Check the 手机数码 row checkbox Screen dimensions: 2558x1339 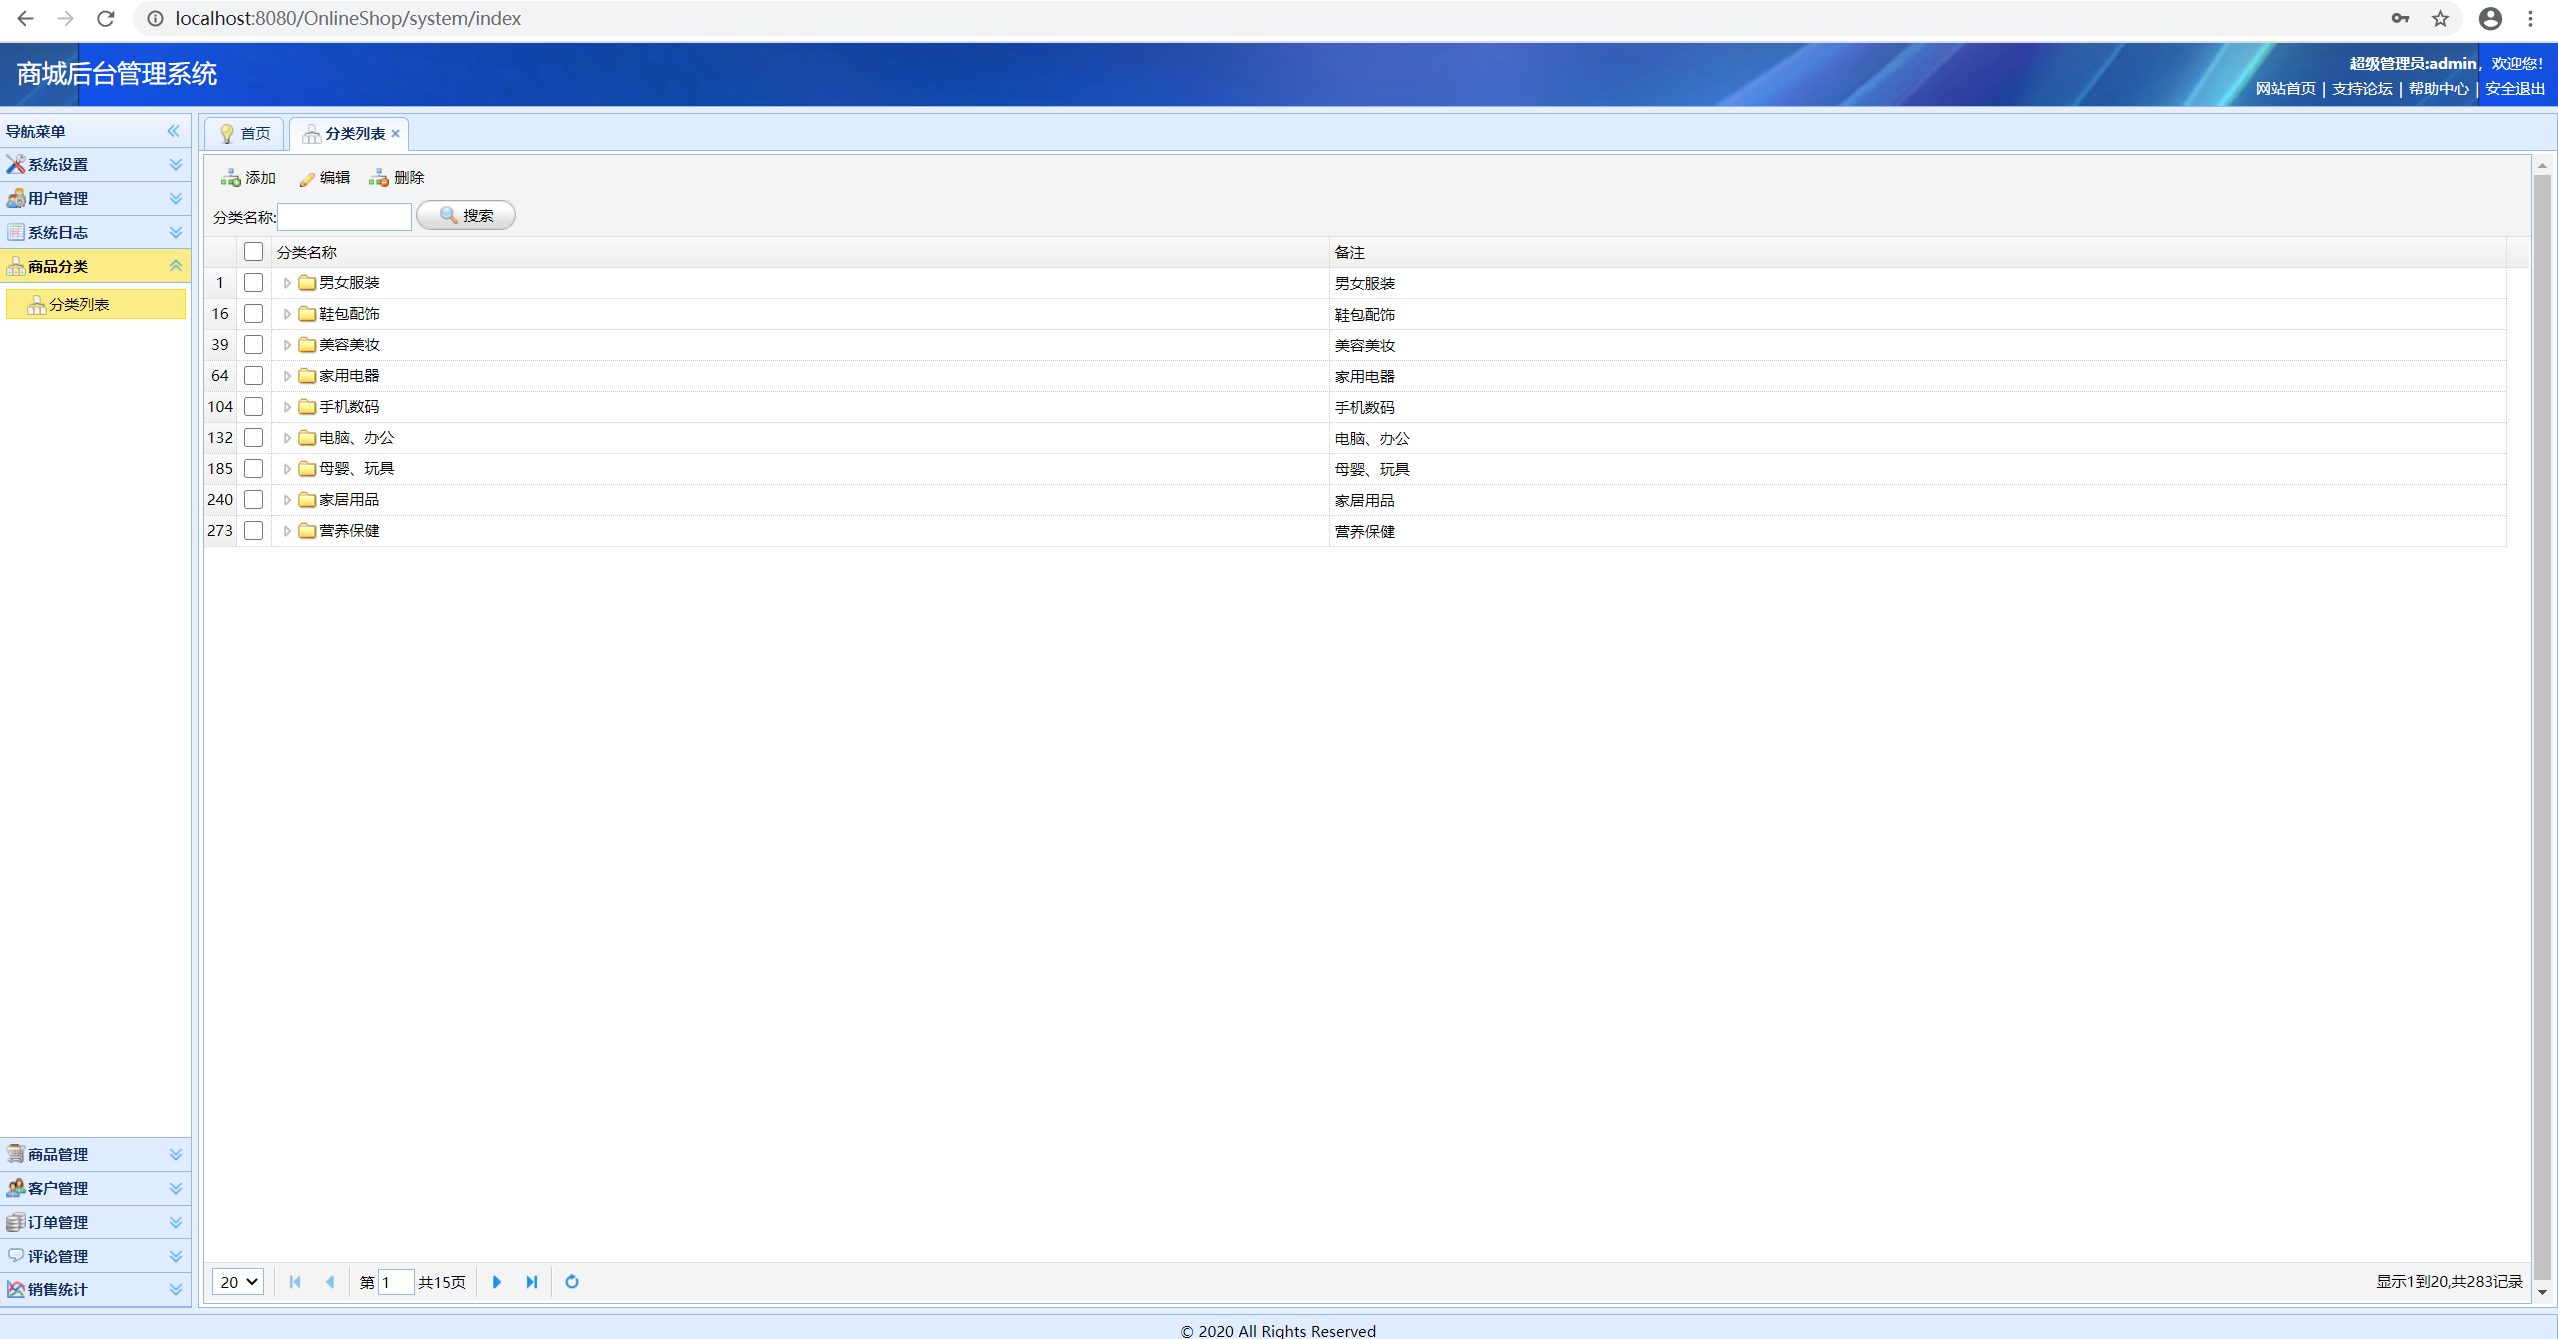253,407
